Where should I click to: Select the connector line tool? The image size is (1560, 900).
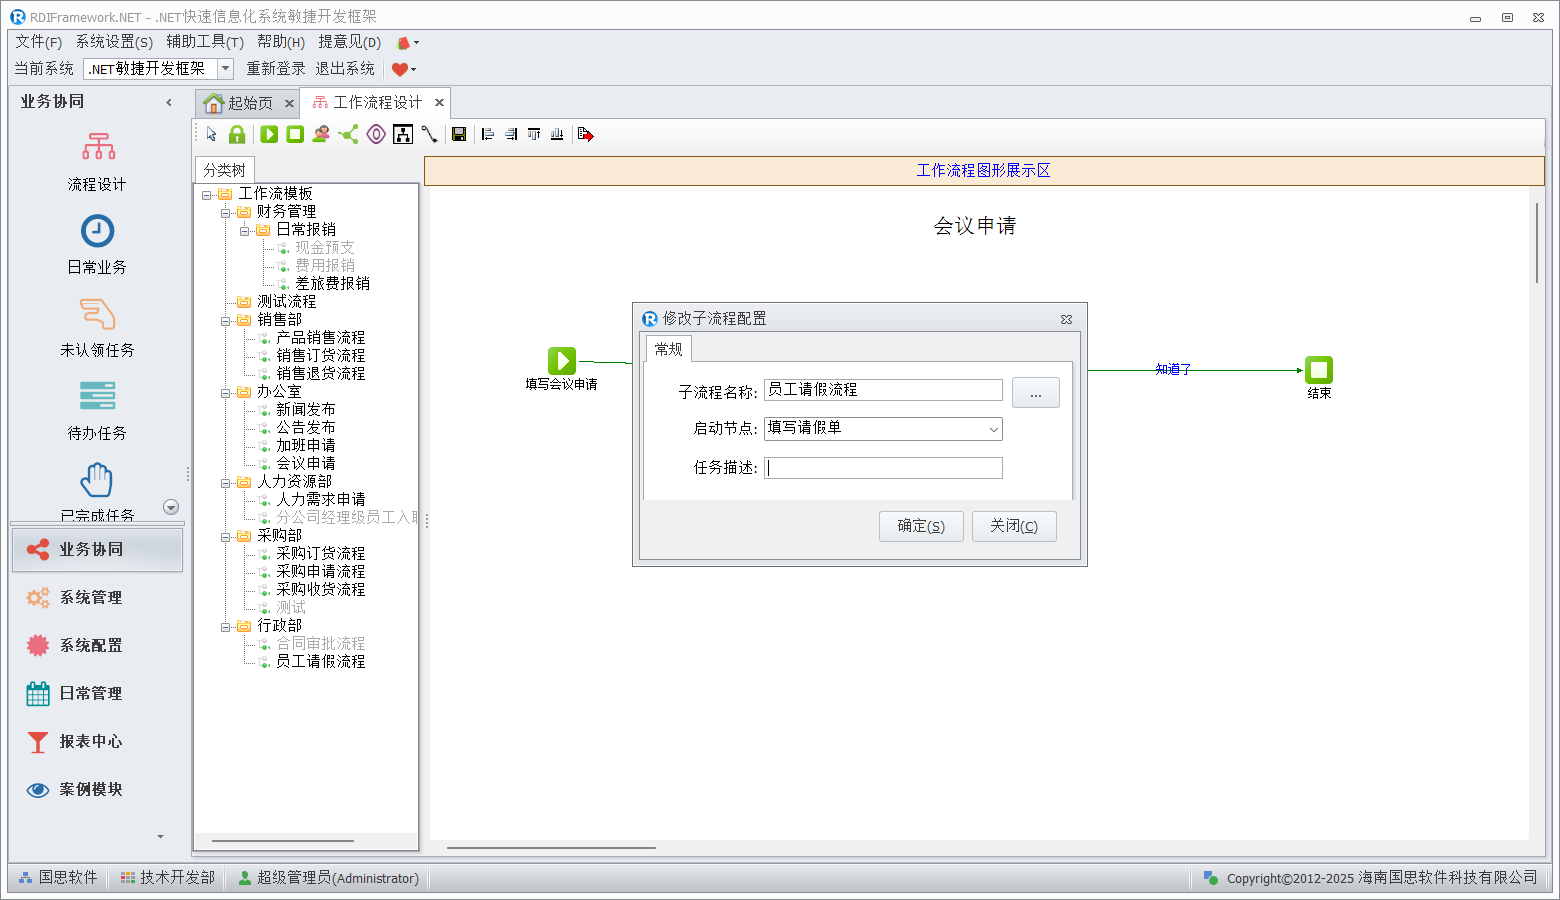[x=429, y=134]
